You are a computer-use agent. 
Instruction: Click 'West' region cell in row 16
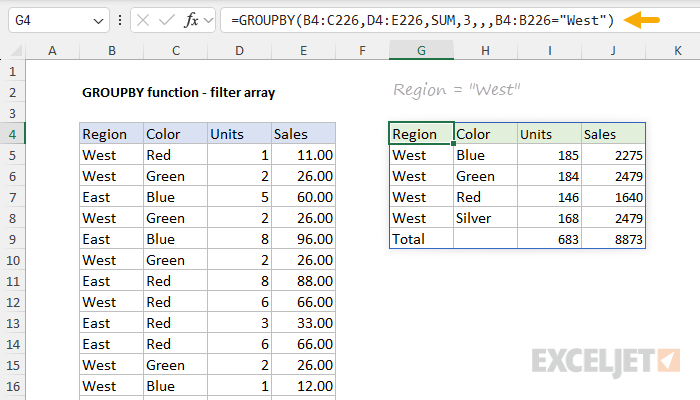pyautogui.click(x=112, y=386)
